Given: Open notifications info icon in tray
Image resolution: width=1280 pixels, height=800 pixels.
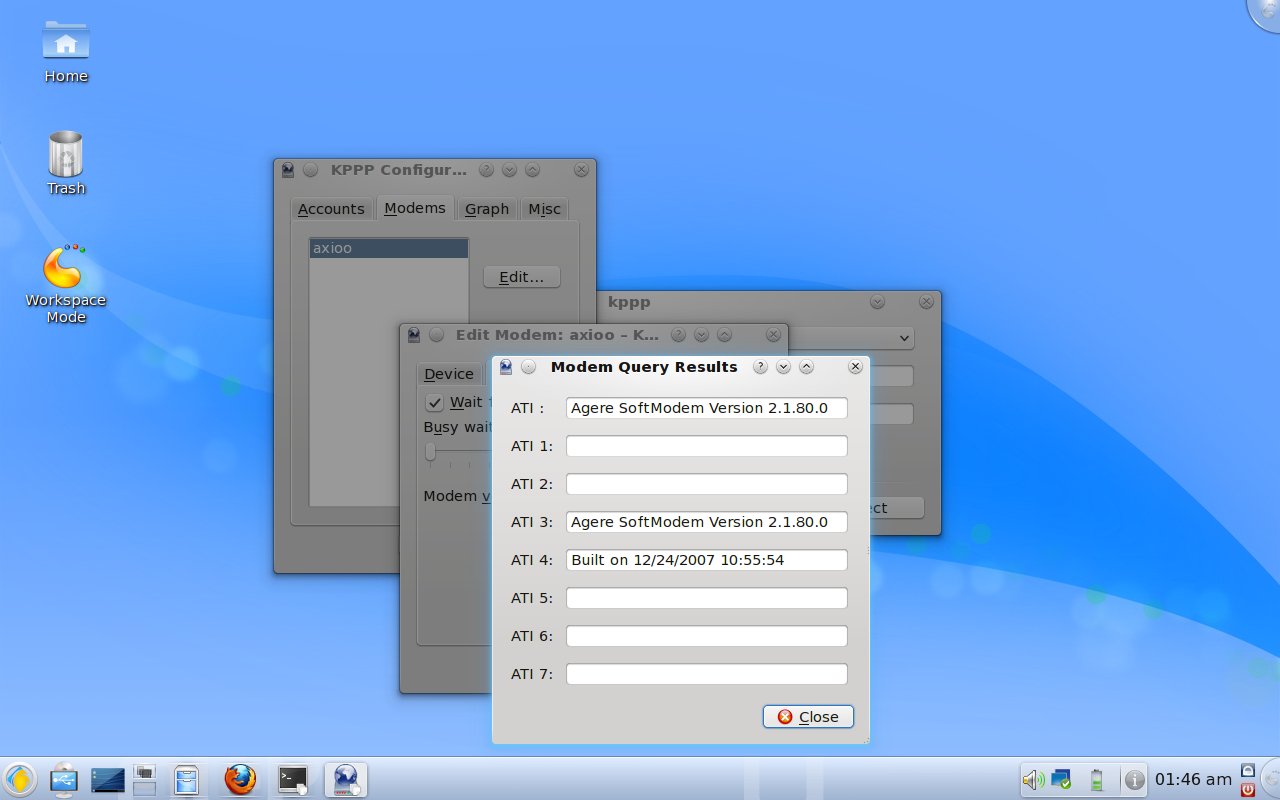Looking at the screenshot, I should [1134, 780].
